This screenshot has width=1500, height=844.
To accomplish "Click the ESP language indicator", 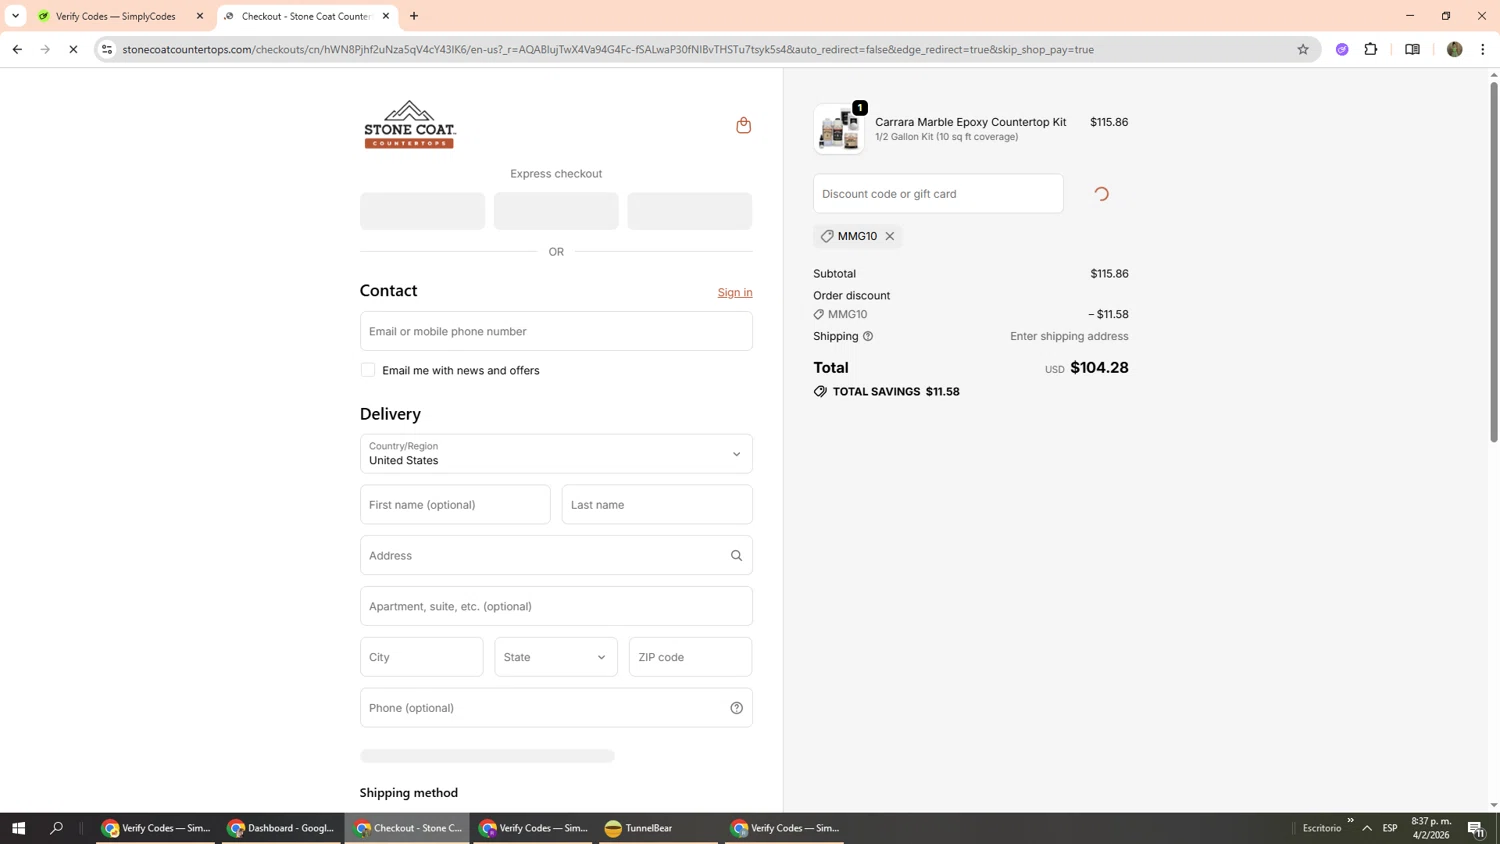I will click(1390, 828).
